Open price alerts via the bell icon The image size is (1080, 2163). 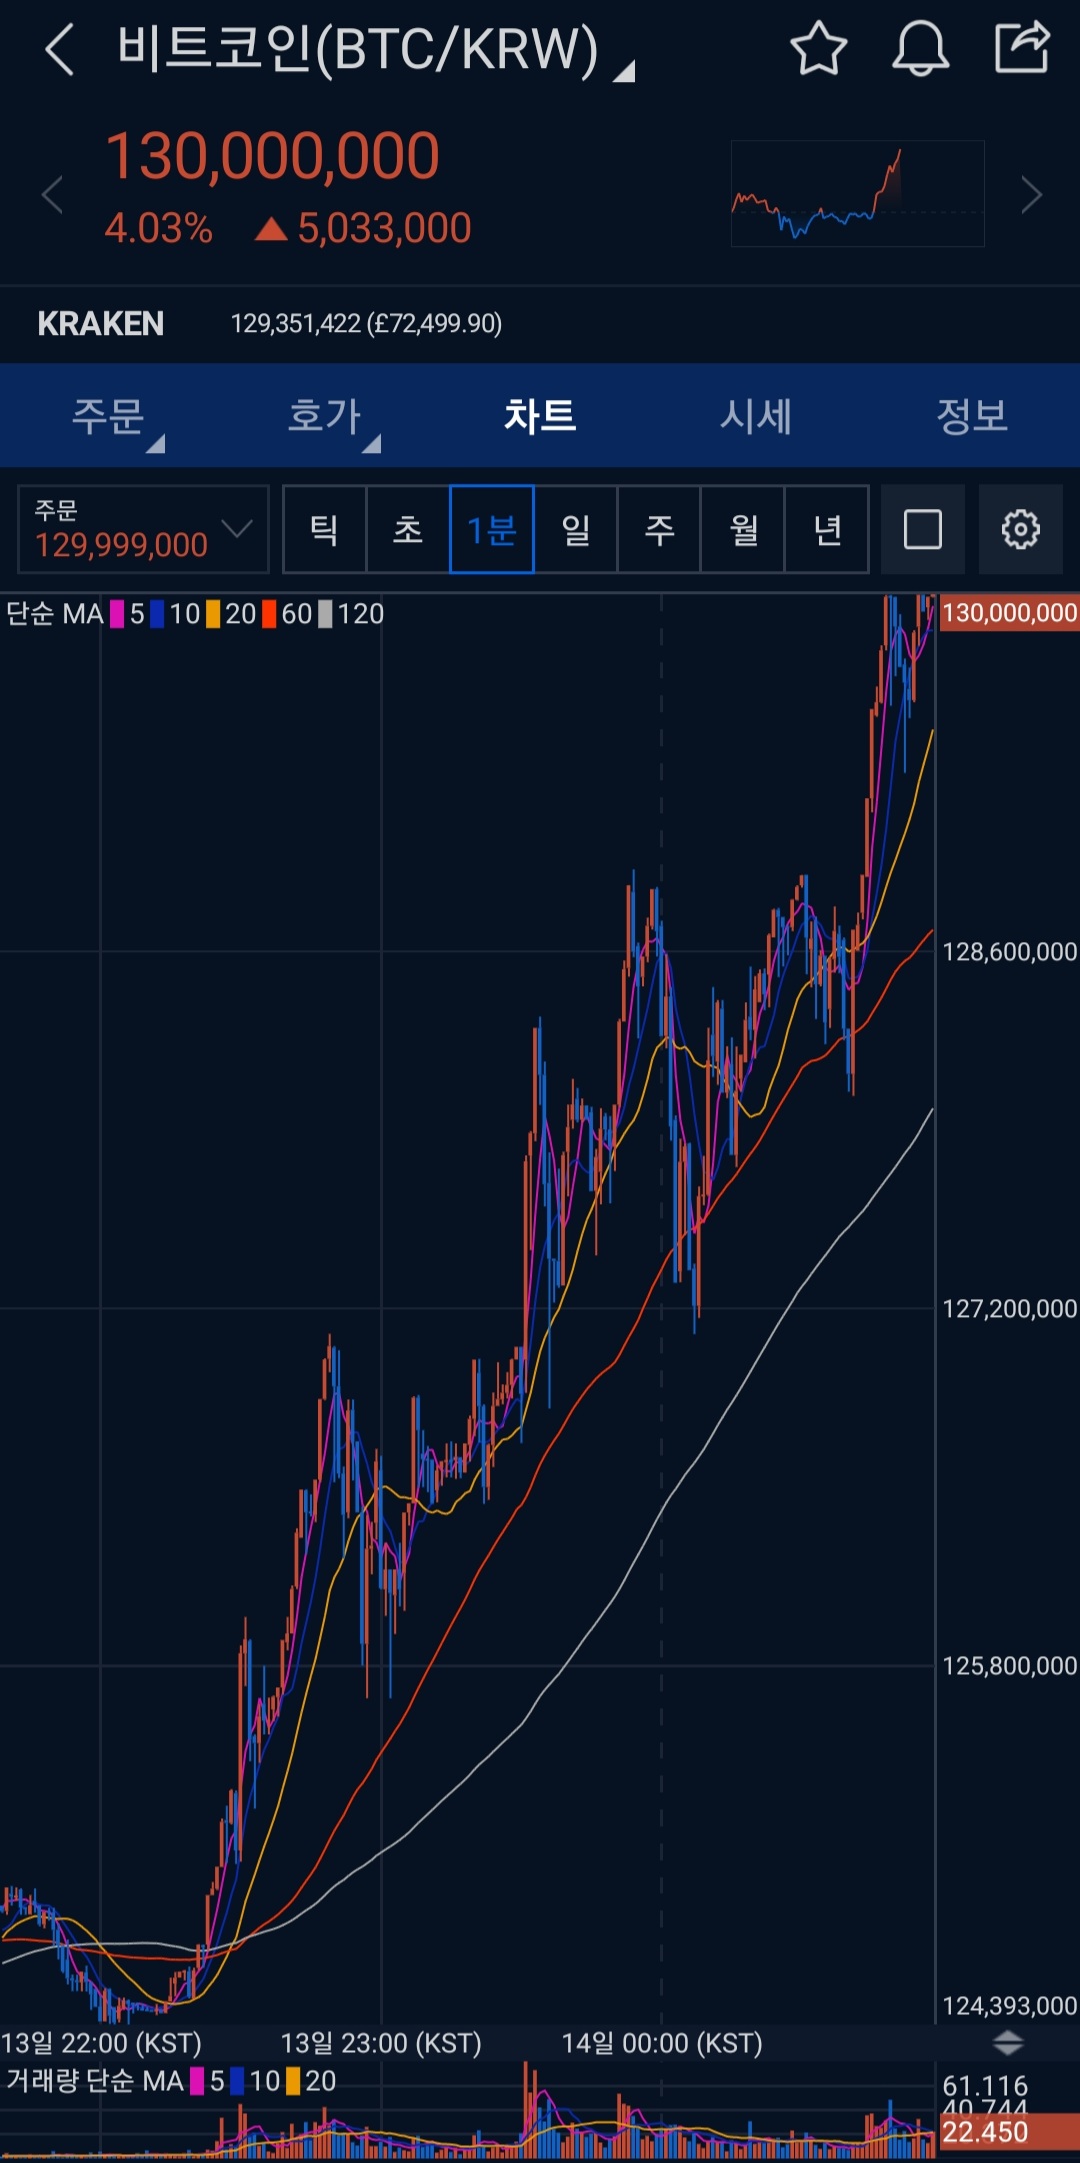click(x=920, y=48)
